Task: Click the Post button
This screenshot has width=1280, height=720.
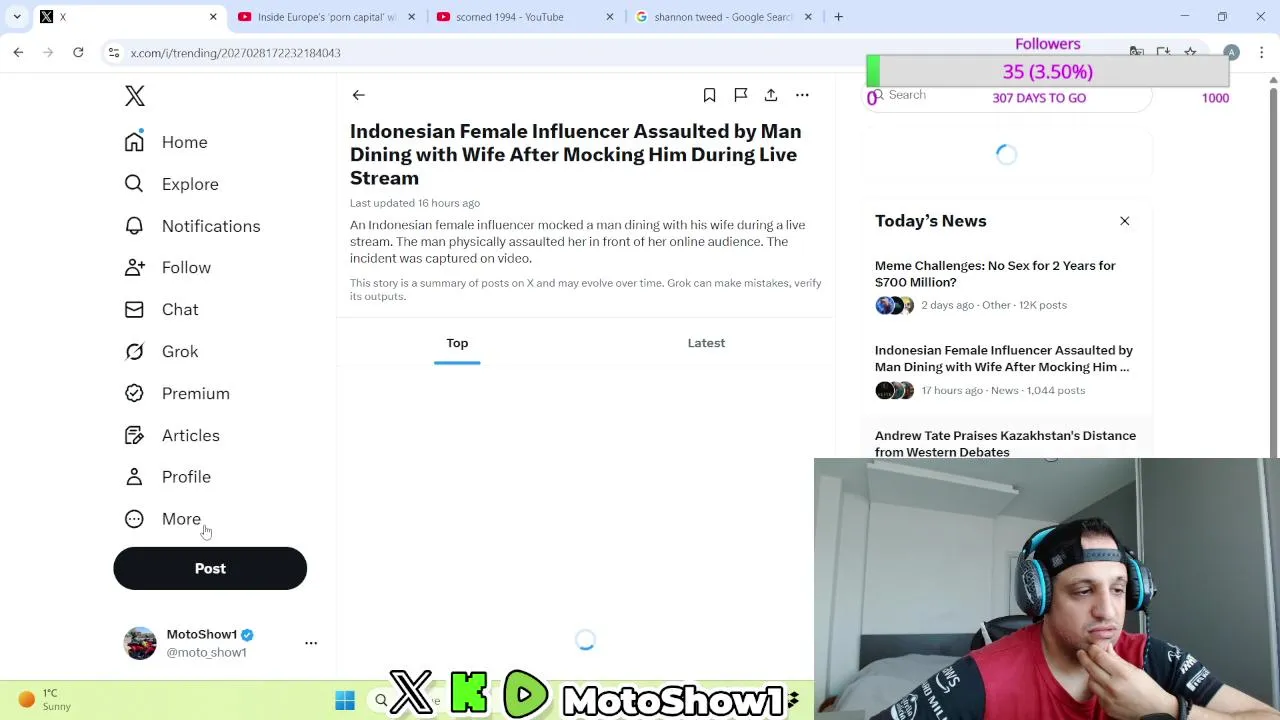Action: coord(210,568)
